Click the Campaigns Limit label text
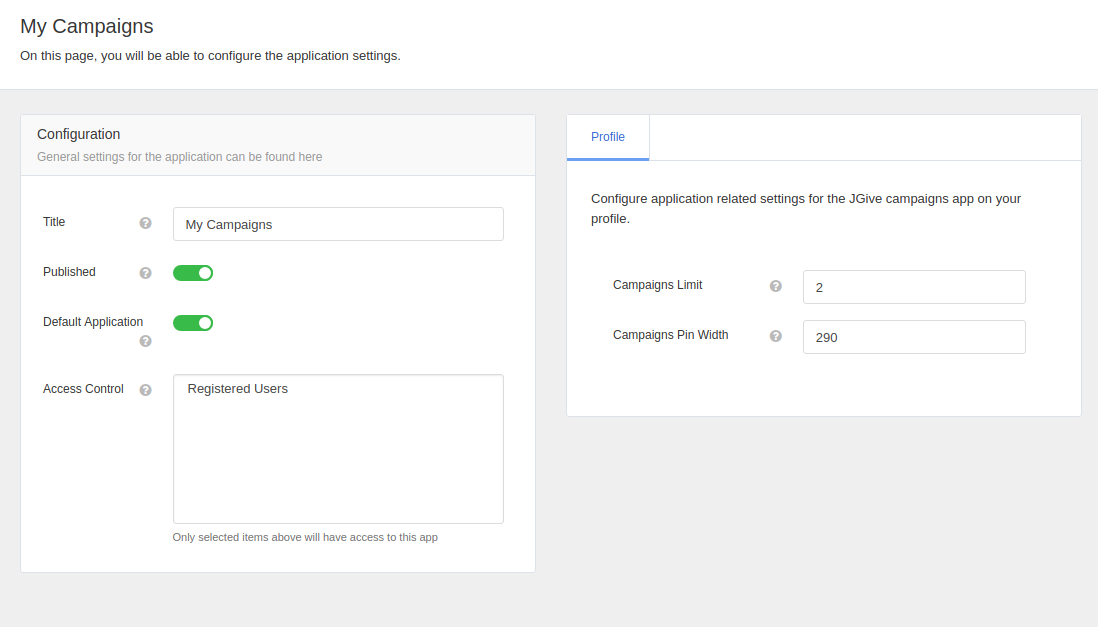The height and width of the screenshot is (627, 1098). point(657,285)
